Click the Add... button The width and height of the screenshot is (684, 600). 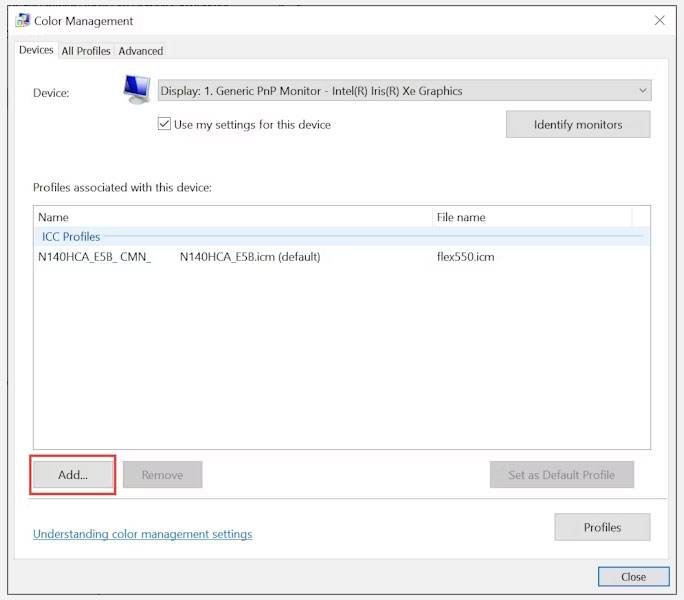pyautogui.click(x=73, y=475)
